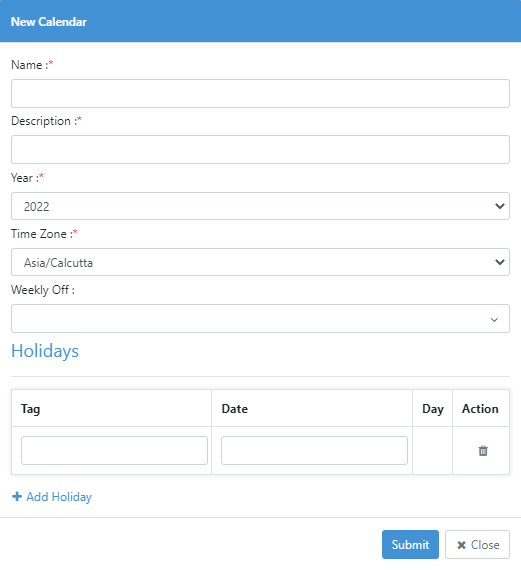521x570 pixels.
Task: Click the X icon on the Close button
Action: (x=461, y=545)
